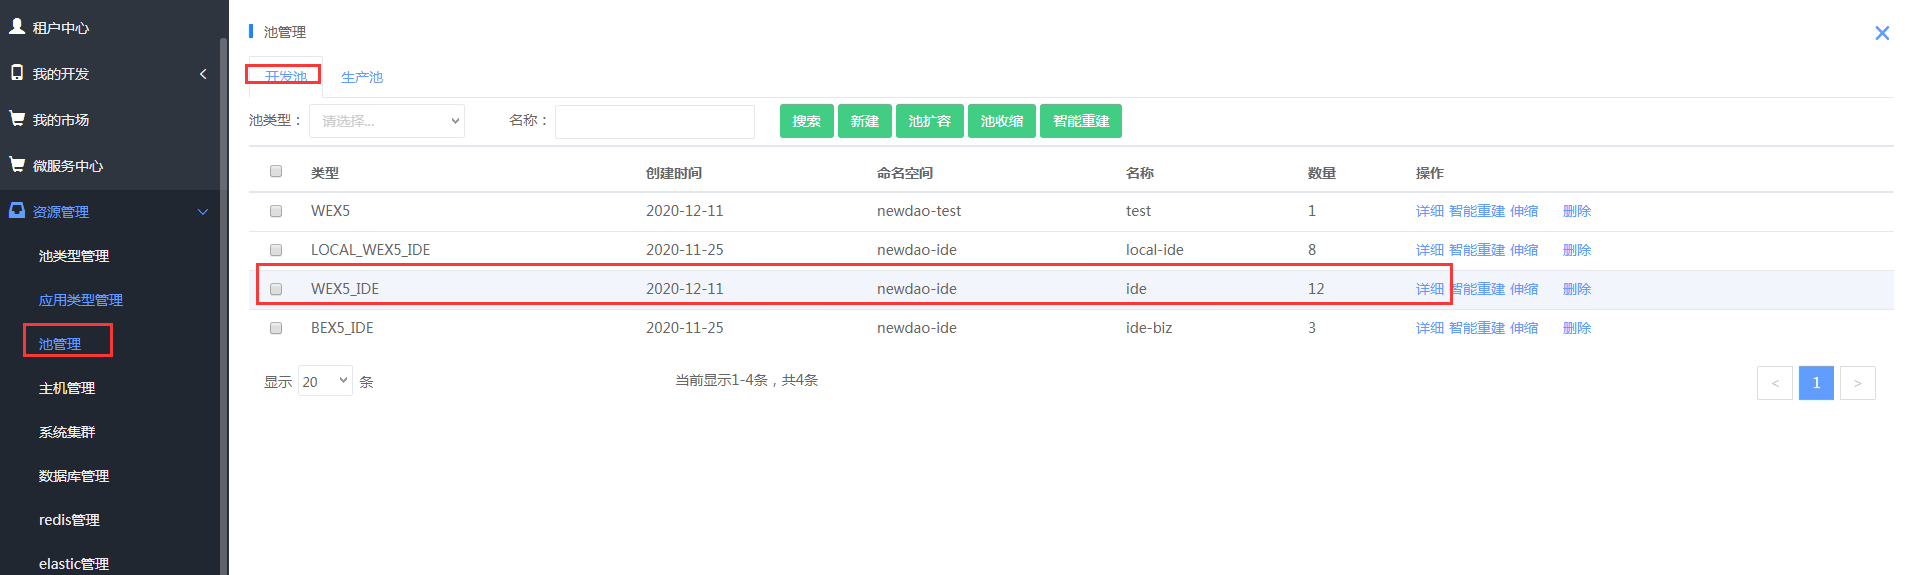1908x575 pixels.
Task: Open the 池类型 dropdown
Action: (x=387, y=121)
